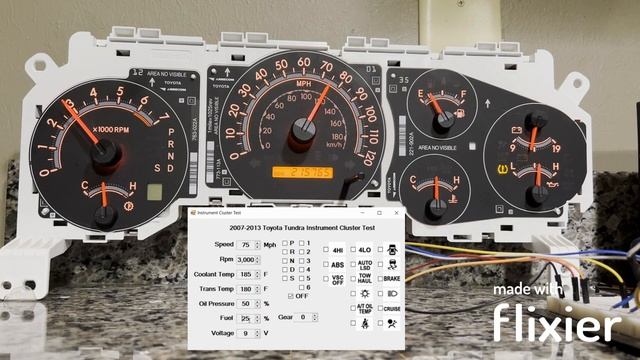Check the D gear position box
The height and width of the screenshot is (360, 640).
pos(284,269)
